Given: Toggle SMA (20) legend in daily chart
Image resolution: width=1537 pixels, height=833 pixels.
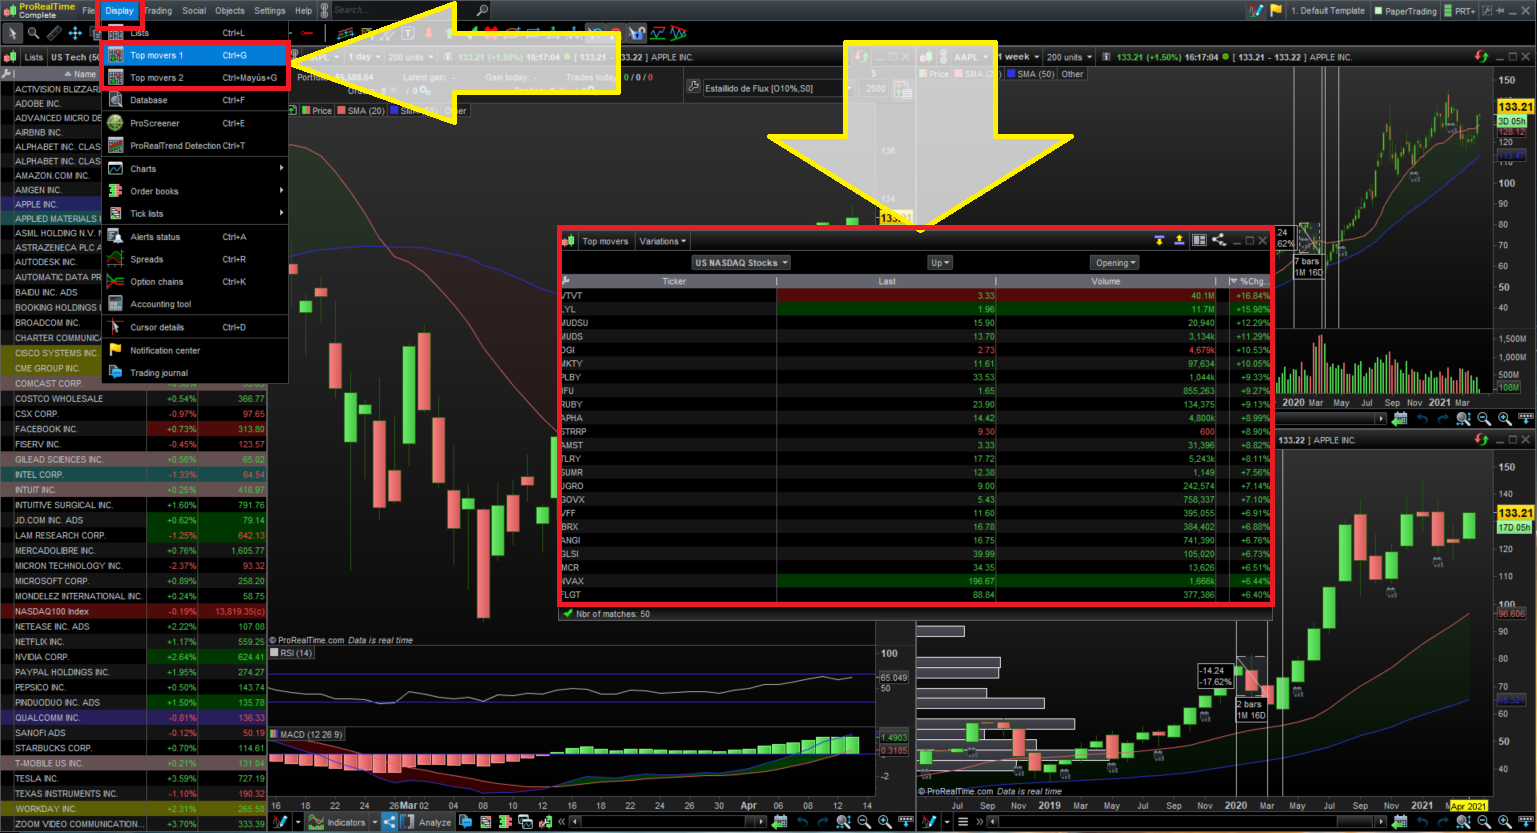Looking at the screenshot, I should [x=360, y=111].
